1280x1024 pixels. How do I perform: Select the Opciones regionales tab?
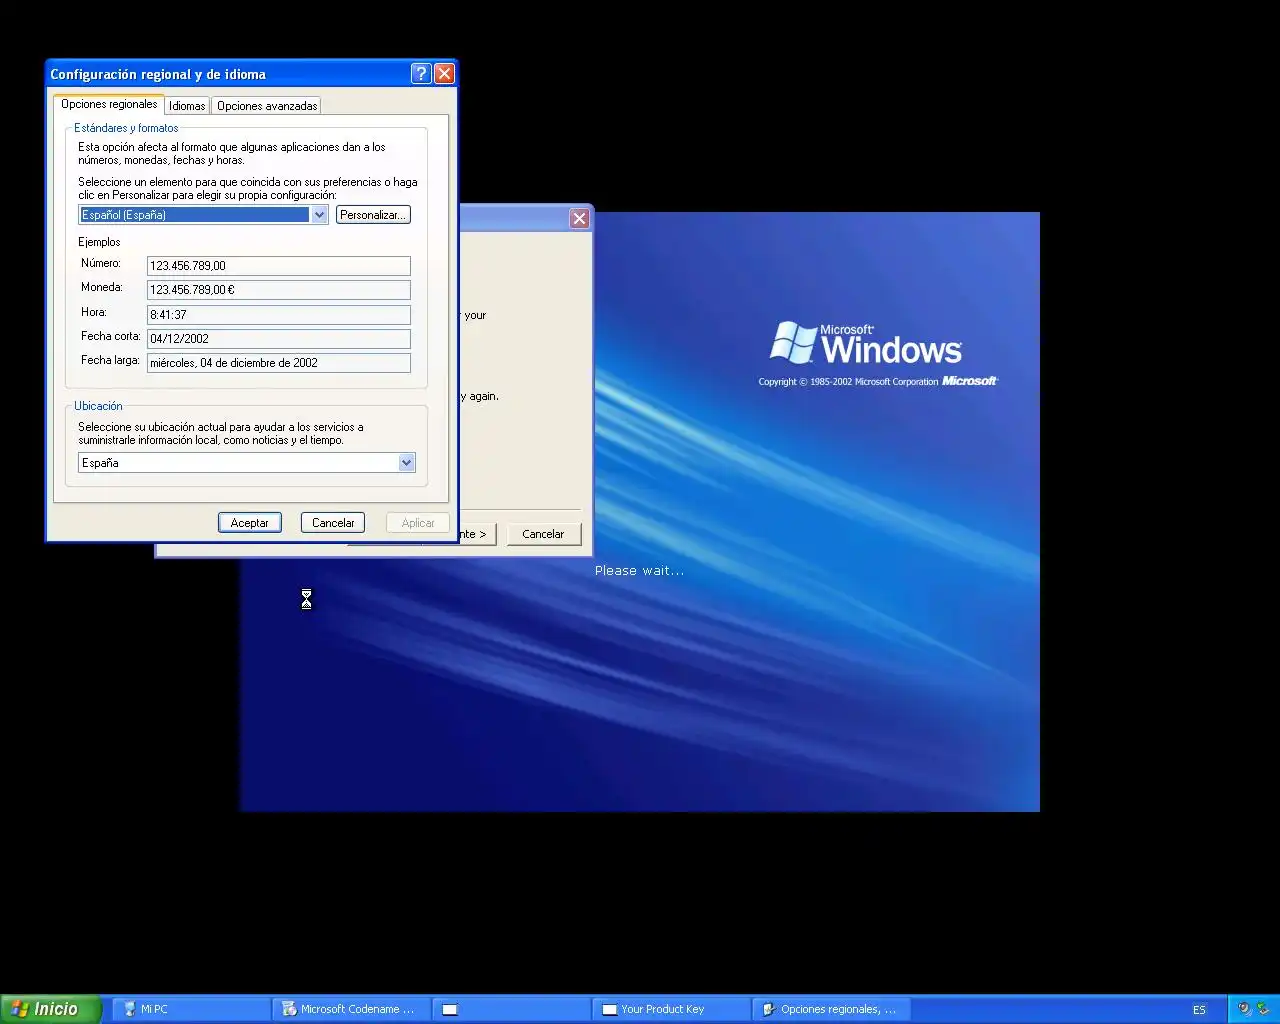pos(109,104)
